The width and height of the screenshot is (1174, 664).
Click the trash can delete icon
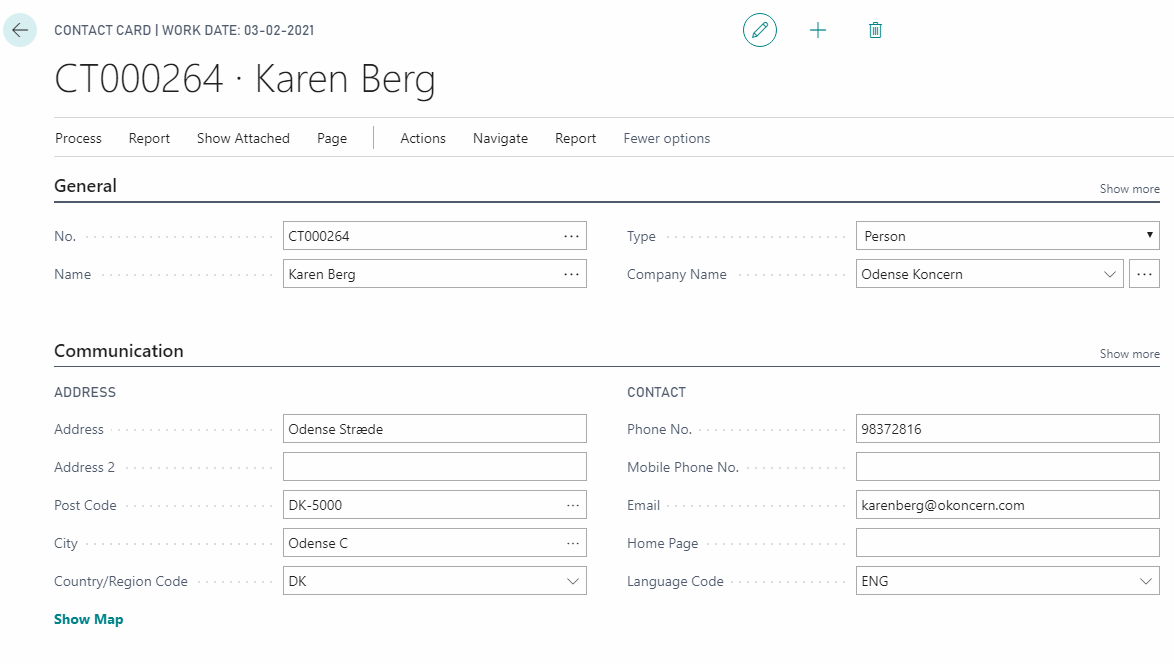coord(875,31)
